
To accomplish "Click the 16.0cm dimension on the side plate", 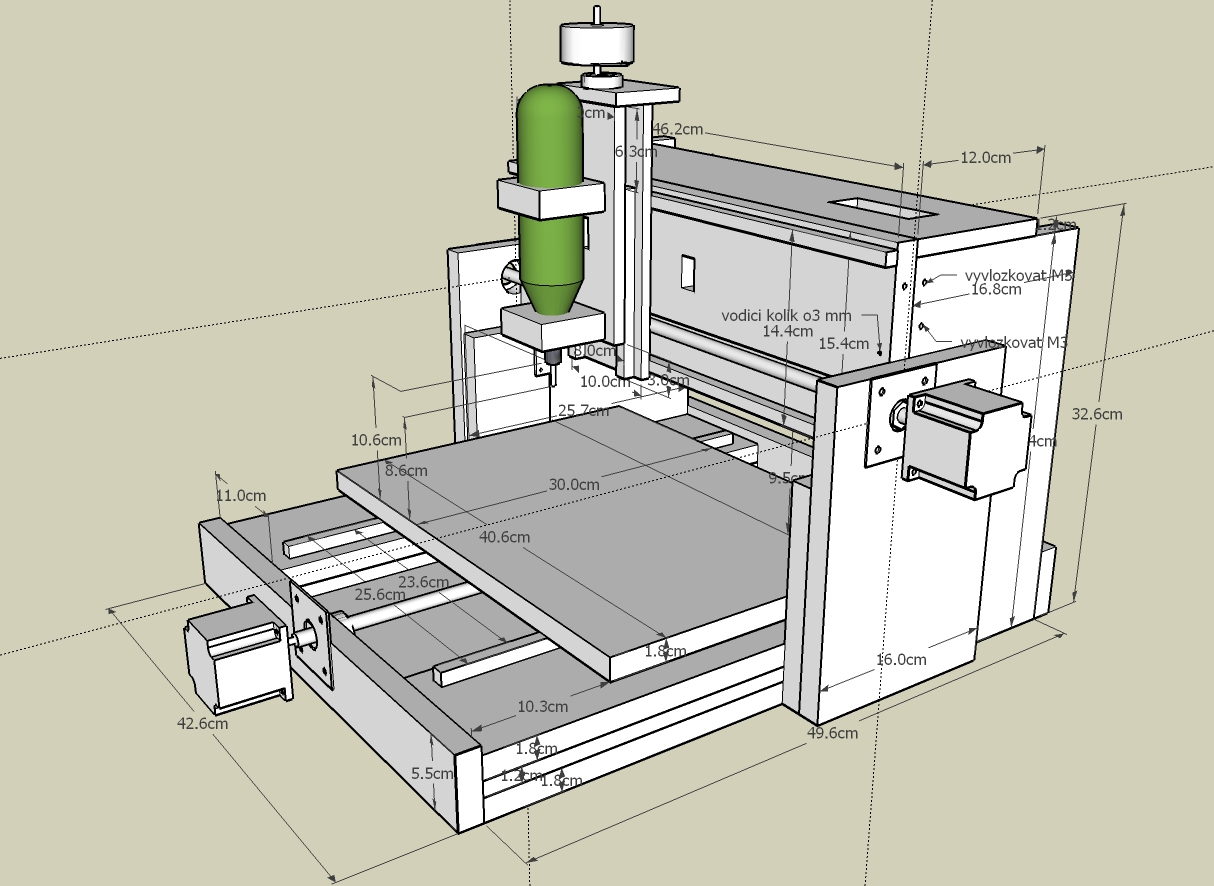I will (x=901, y=659).
